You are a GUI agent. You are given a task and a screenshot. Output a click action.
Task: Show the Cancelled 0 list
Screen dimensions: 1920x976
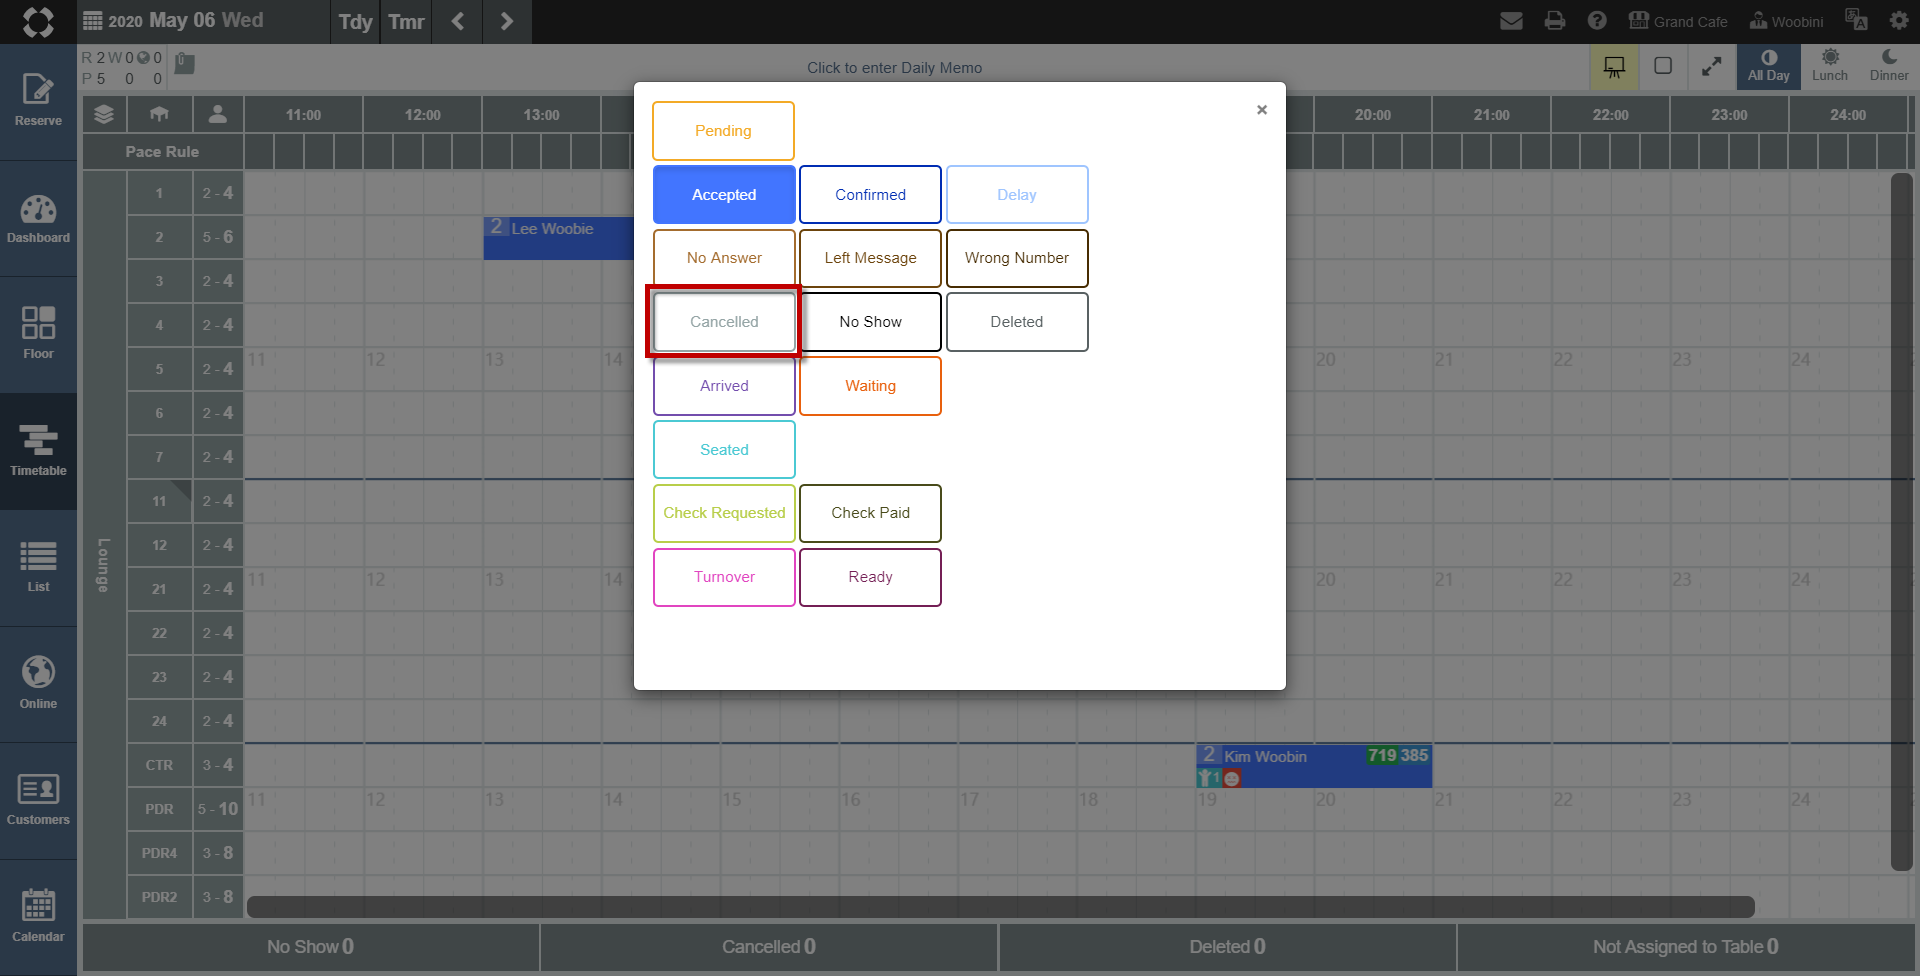pyautogui.click(x=769, y=947)
